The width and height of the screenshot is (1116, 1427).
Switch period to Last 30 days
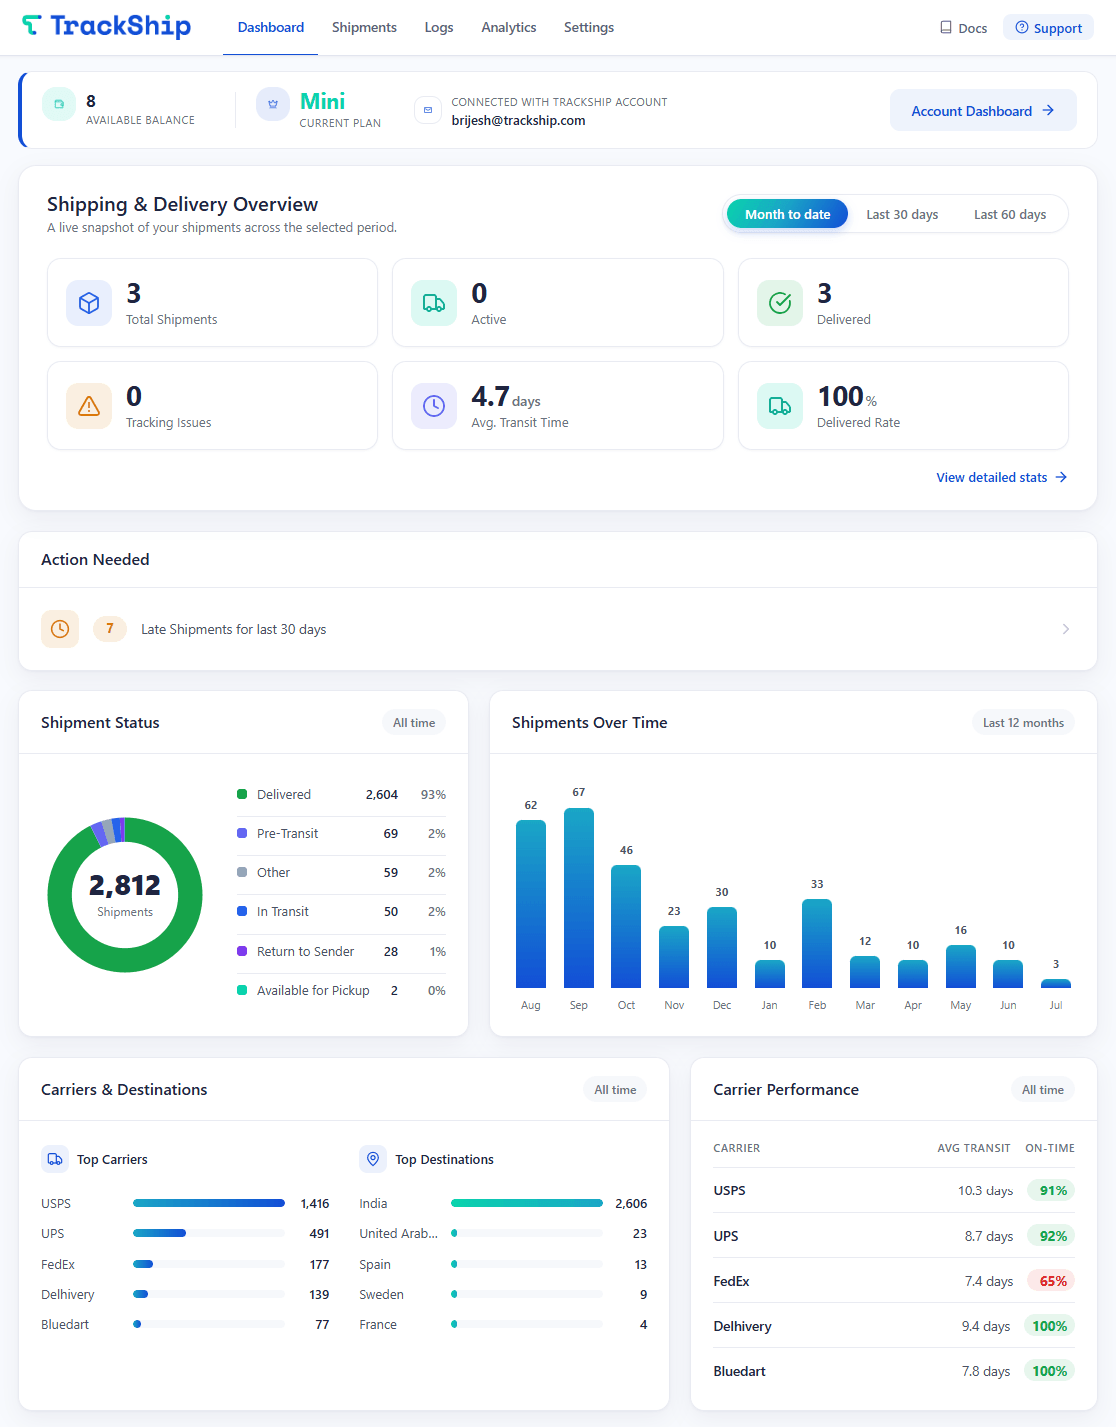click(902, 214)
